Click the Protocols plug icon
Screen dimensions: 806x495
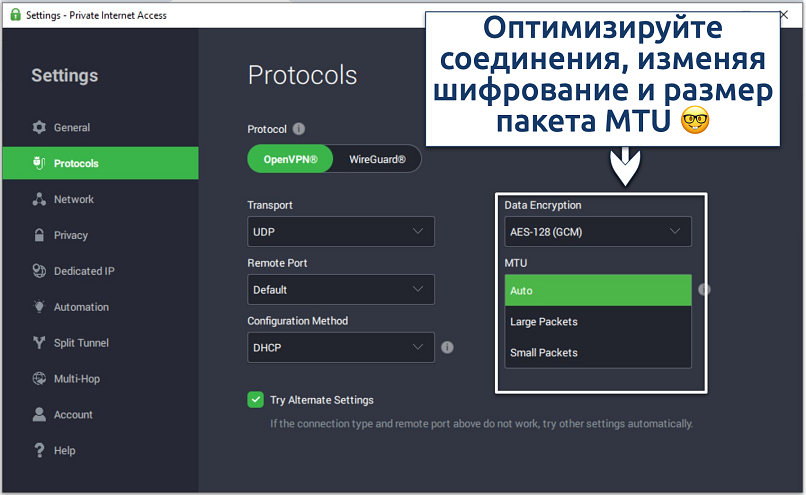(39, 163)
